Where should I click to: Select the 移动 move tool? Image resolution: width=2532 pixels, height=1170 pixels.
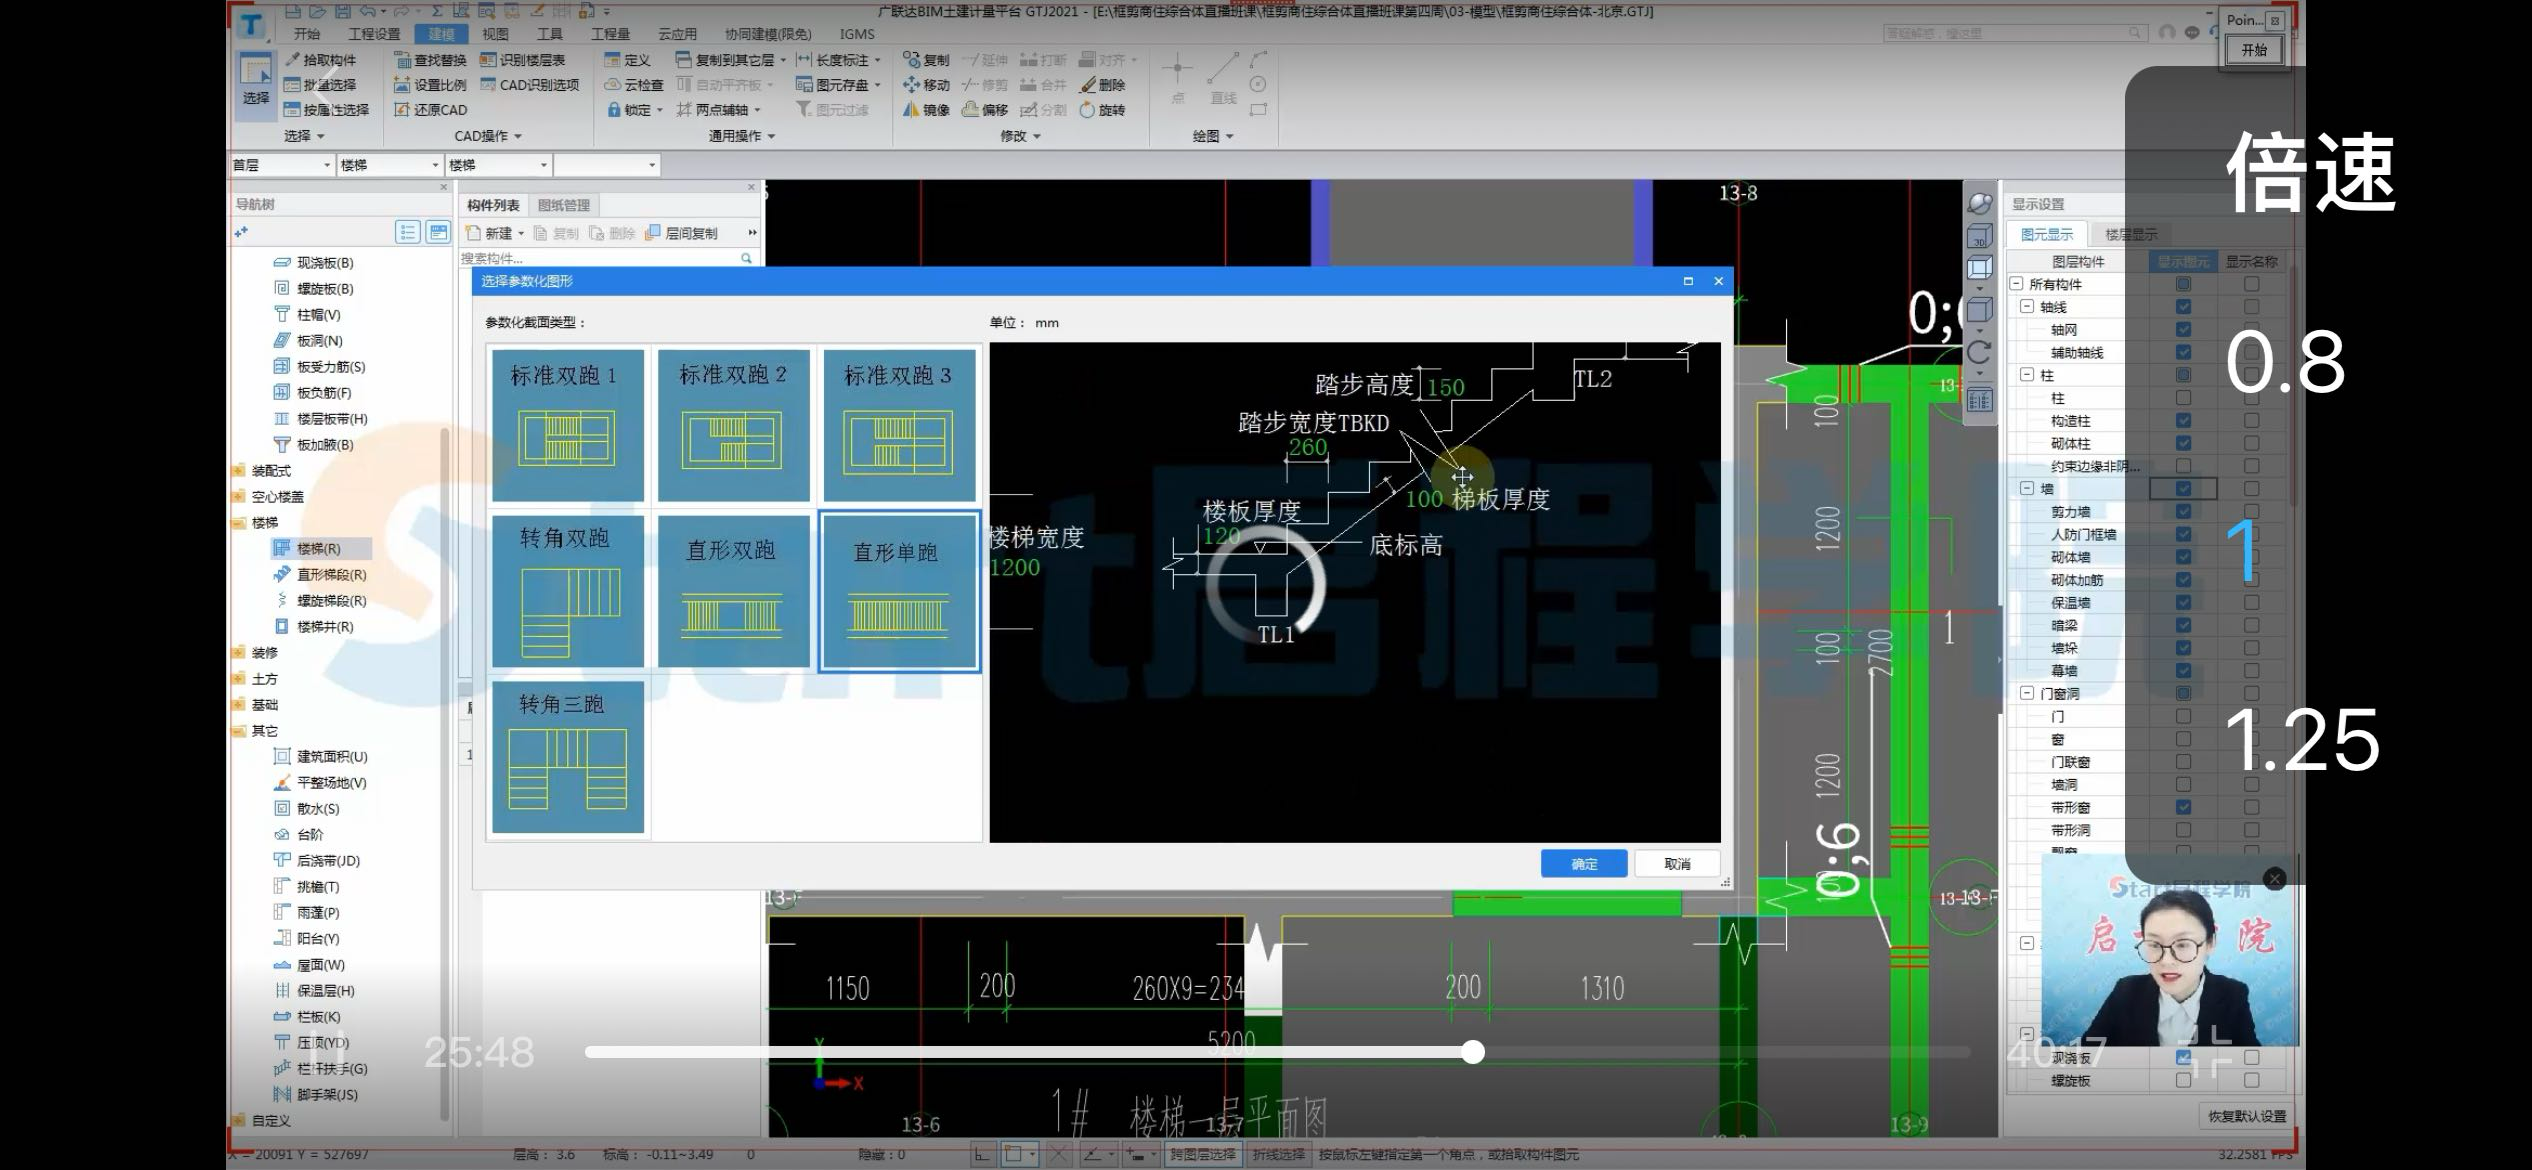[926, 85]
